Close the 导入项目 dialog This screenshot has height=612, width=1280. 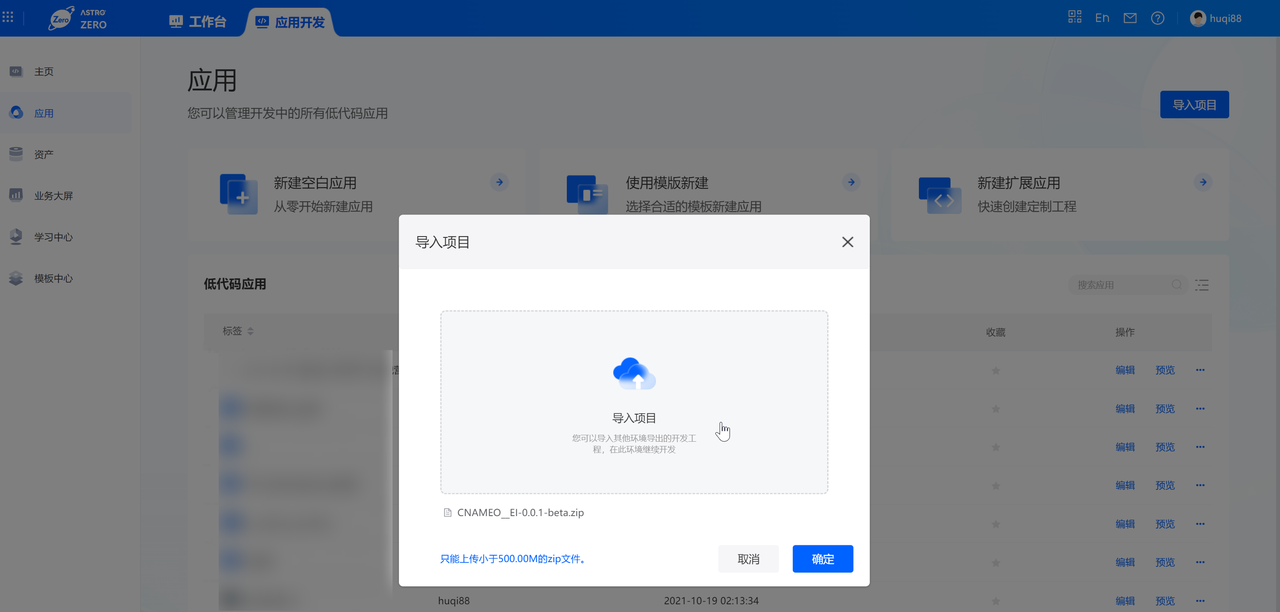(848, 242)
